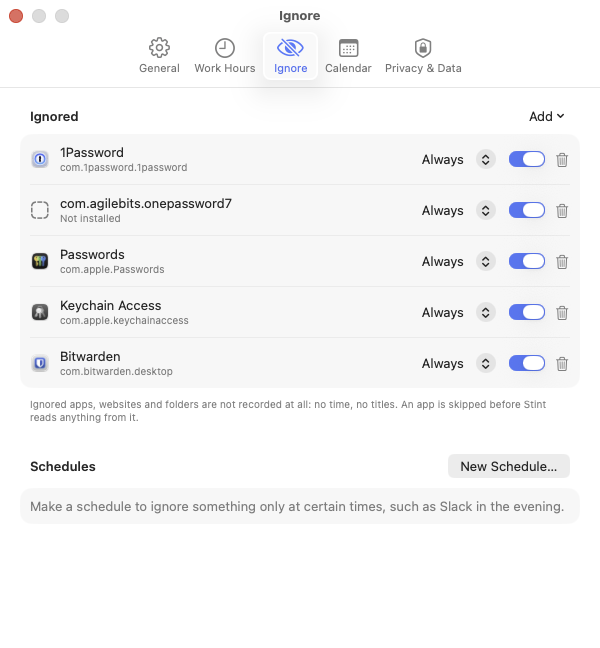The image size is (600, 648).
Task: Expand Keychain Access Always schedule selector
Action: click(x=459, y=312)
